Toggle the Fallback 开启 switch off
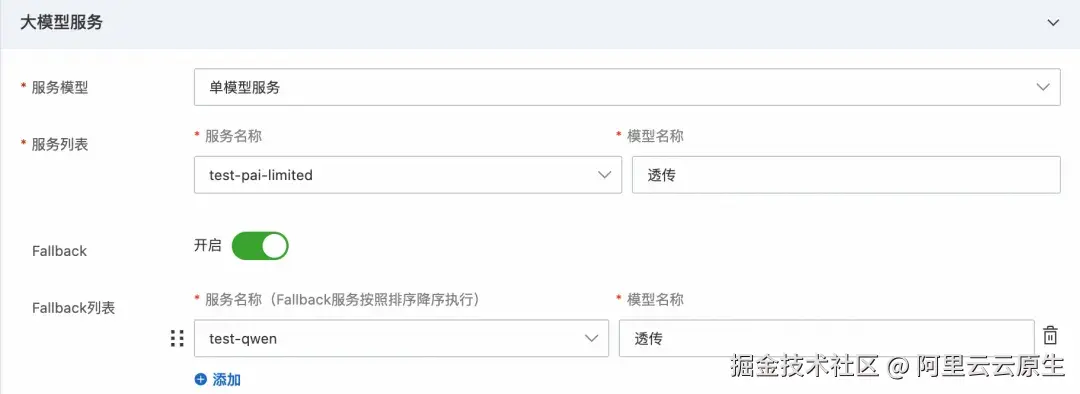The width and height of the screenshot is (1080, 394). (x=260, y=246)
